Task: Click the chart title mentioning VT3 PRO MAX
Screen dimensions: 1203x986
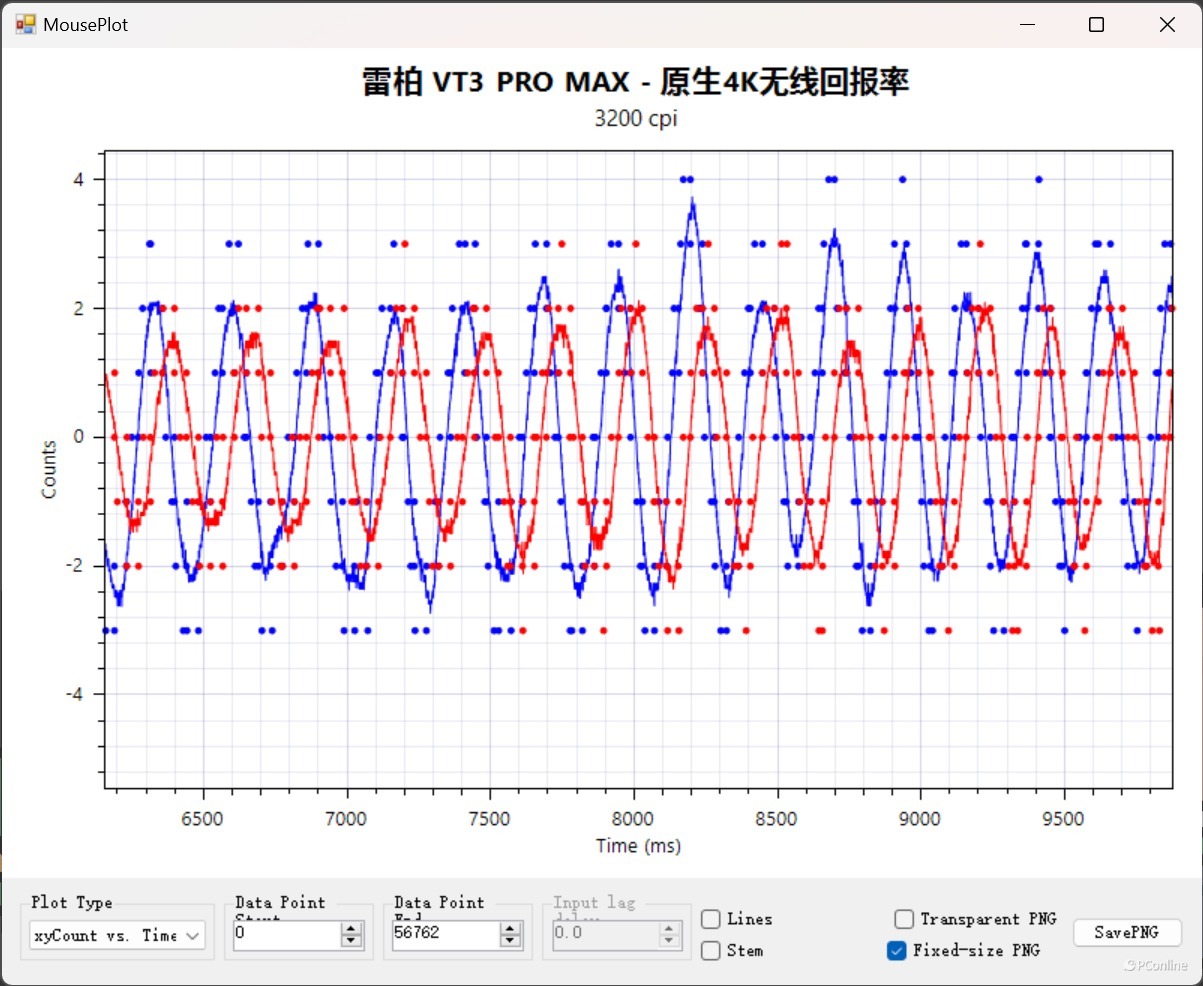Action: (x=635, y=82)
